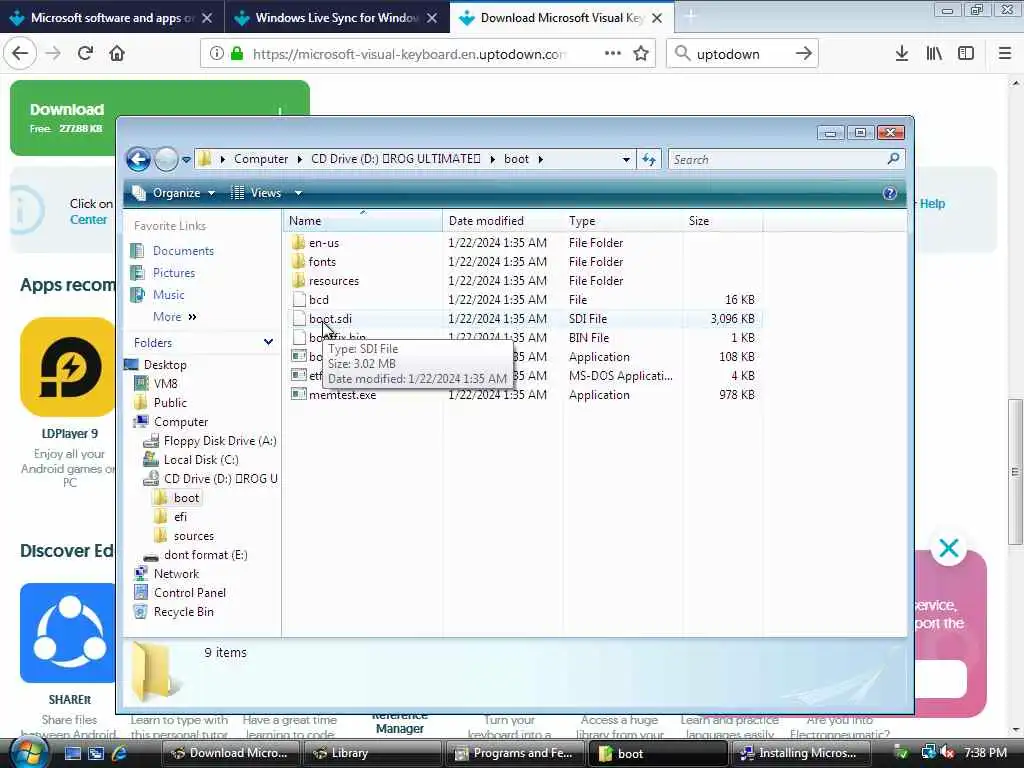This screenshot has height=768, width=1024.
Task: Select Floppy Disk Drive (A:) in tree
Action: coord(219,441)
